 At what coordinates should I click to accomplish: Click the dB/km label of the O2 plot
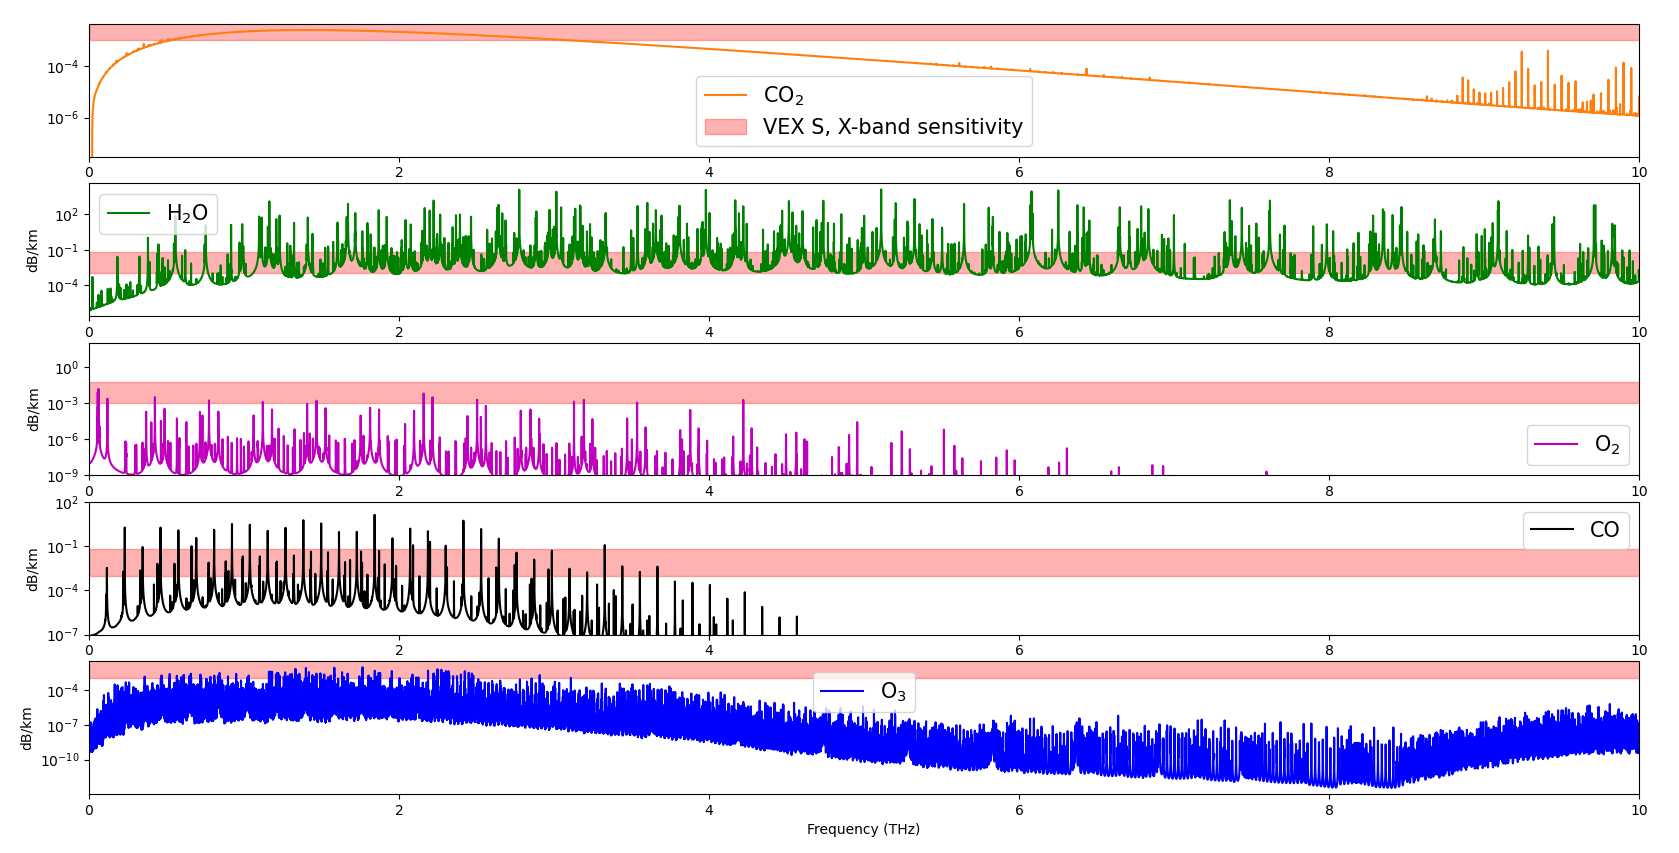tap(32, 410)
